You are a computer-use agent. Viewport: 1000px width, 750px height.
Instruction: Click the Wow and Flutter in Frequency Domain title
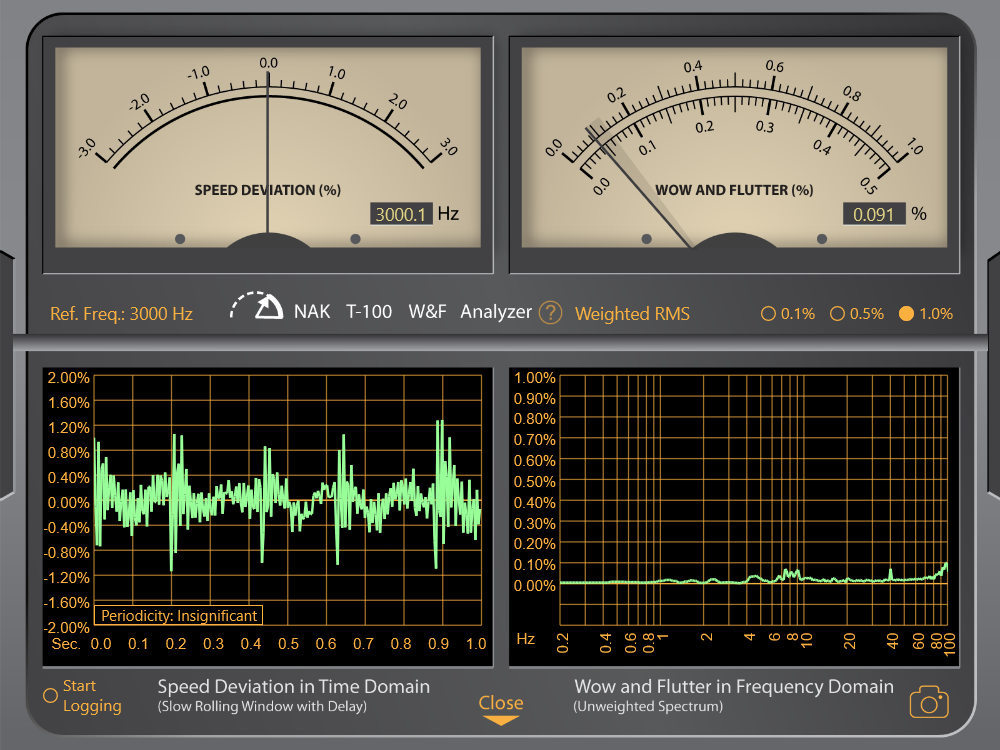coord(734,686)
